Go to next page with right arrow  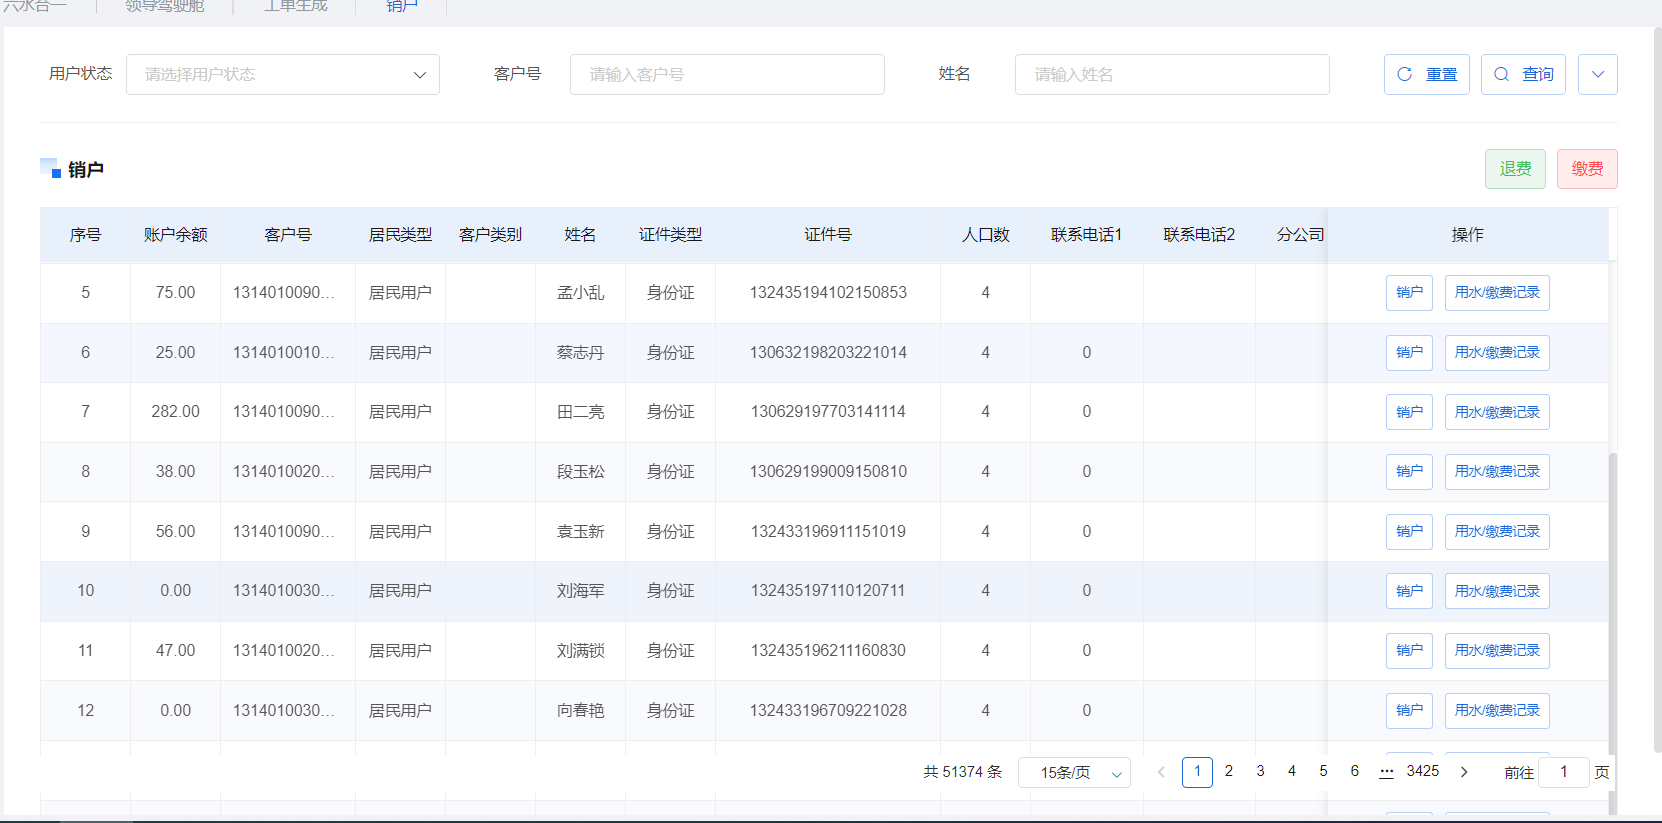(x=1464, y=772)
